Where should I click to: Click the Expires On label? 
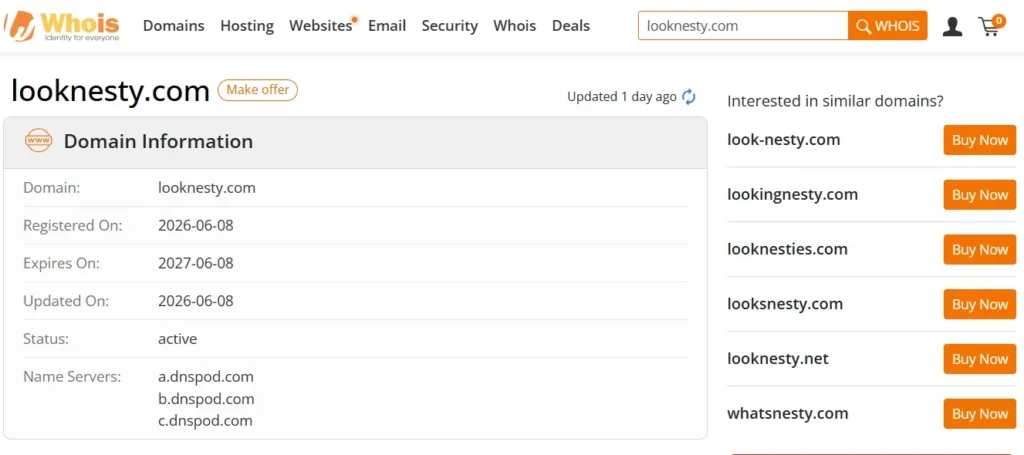(61, 264)
